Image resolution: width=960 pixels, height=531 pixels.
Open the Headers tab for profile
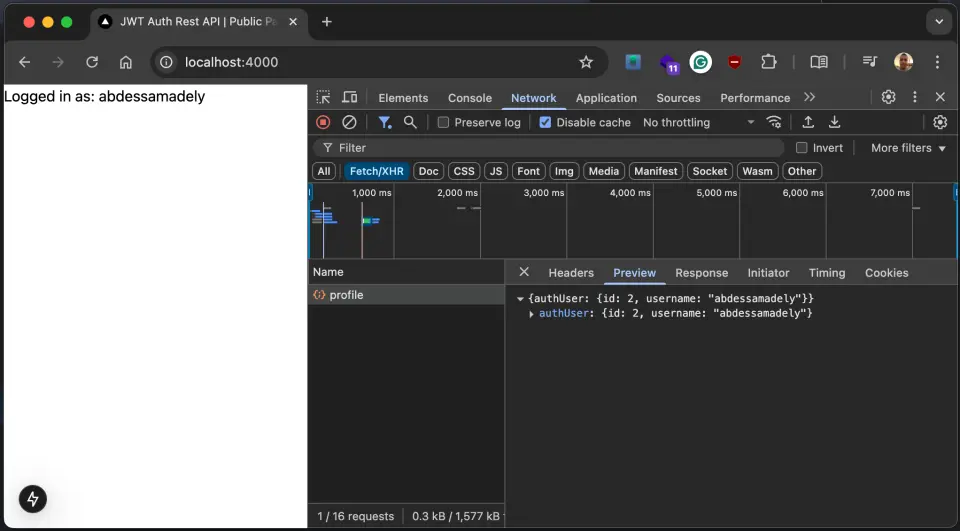pyautogui.click(x=570, y=273)
